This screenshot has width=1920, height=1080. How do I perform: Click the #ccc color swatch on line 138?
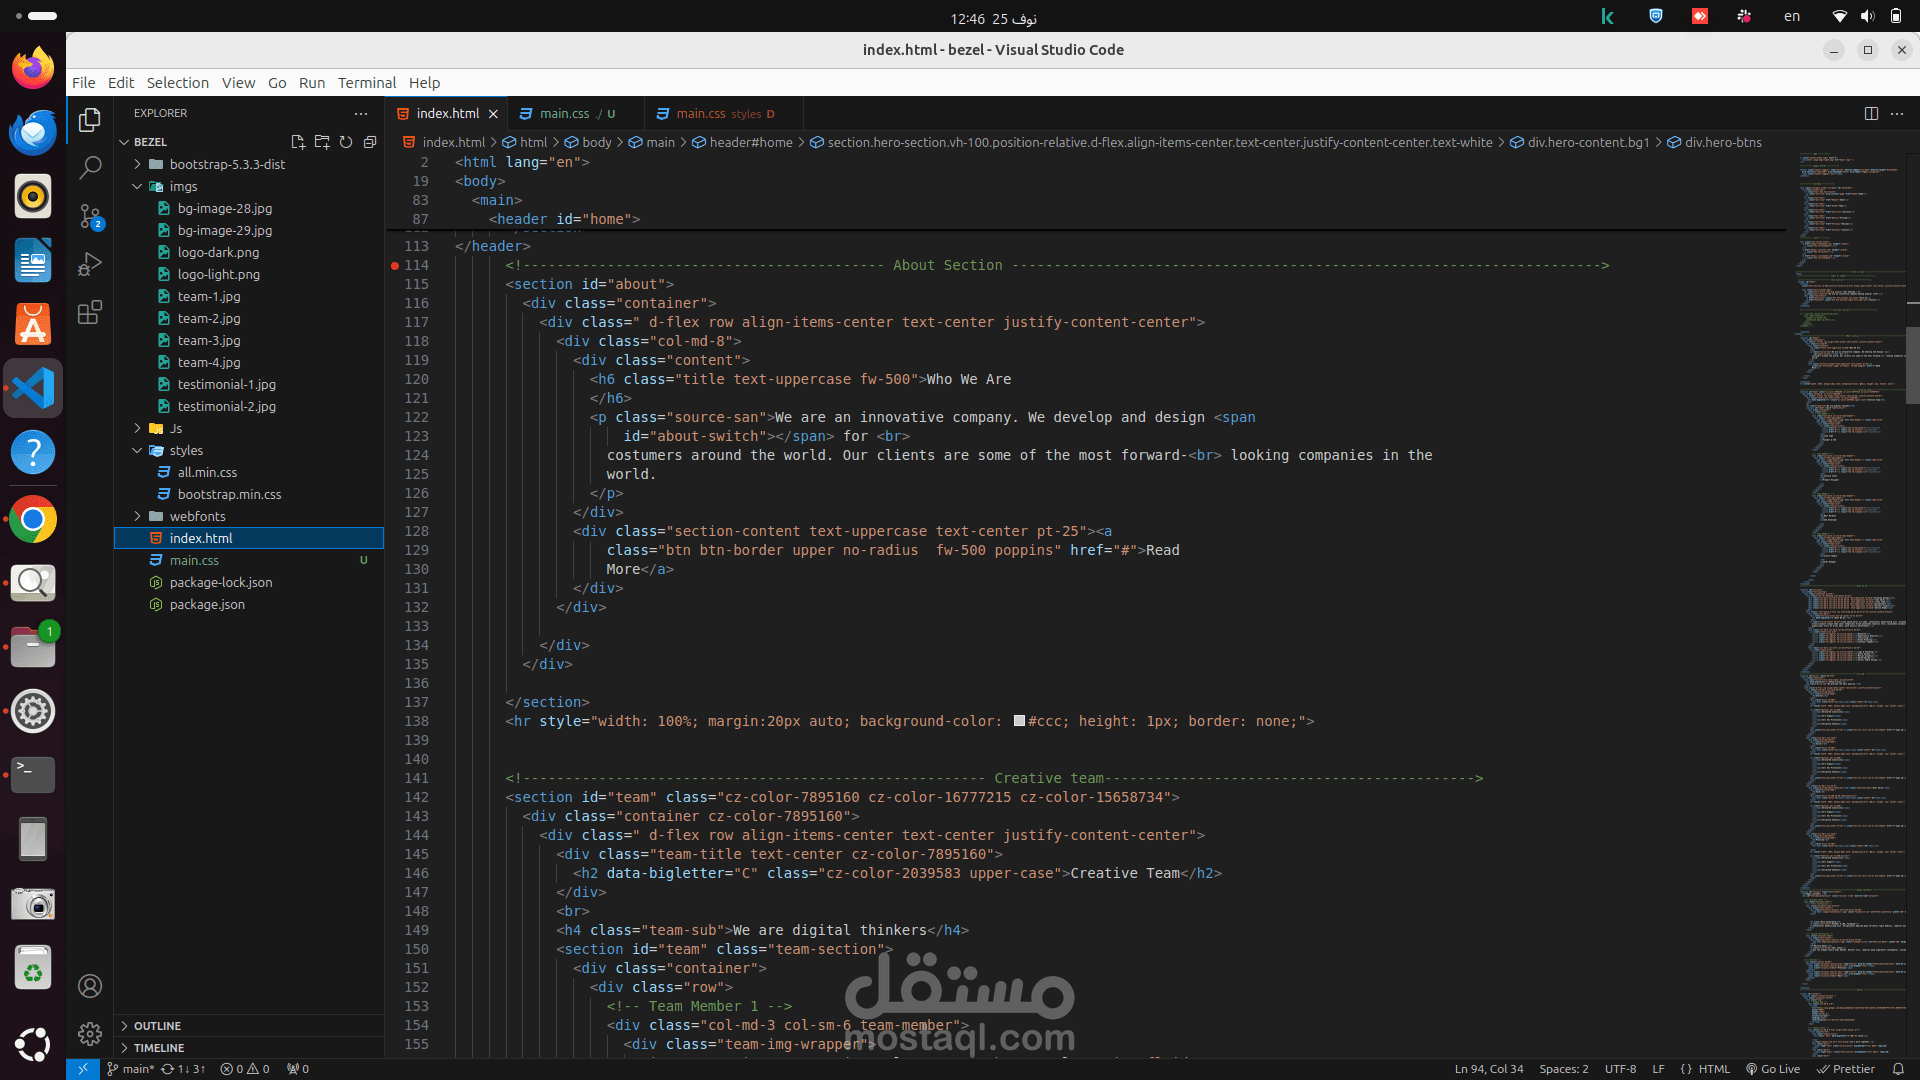coord(1019,721)
